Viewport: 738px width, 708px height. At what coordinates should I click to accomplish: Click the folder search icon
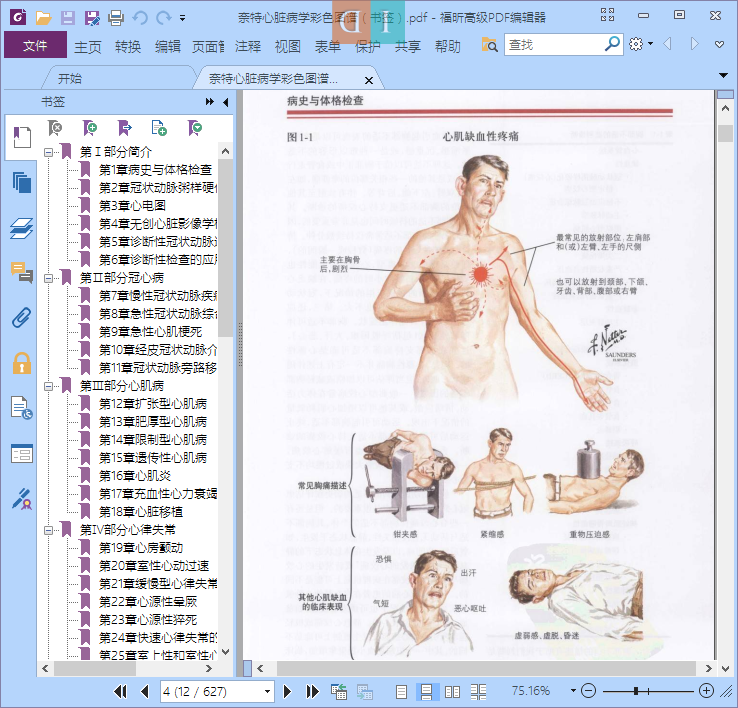click(489, 45)
